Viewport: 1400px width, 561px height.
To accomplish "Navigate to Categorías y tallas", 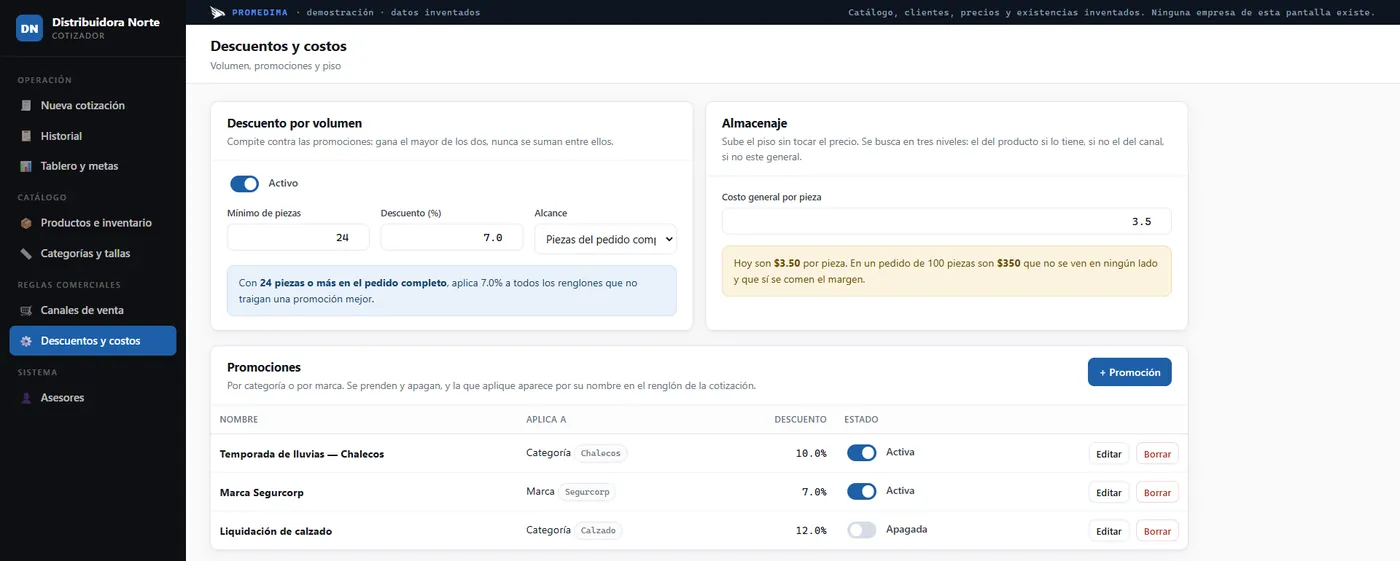I will tap(93, 253).
